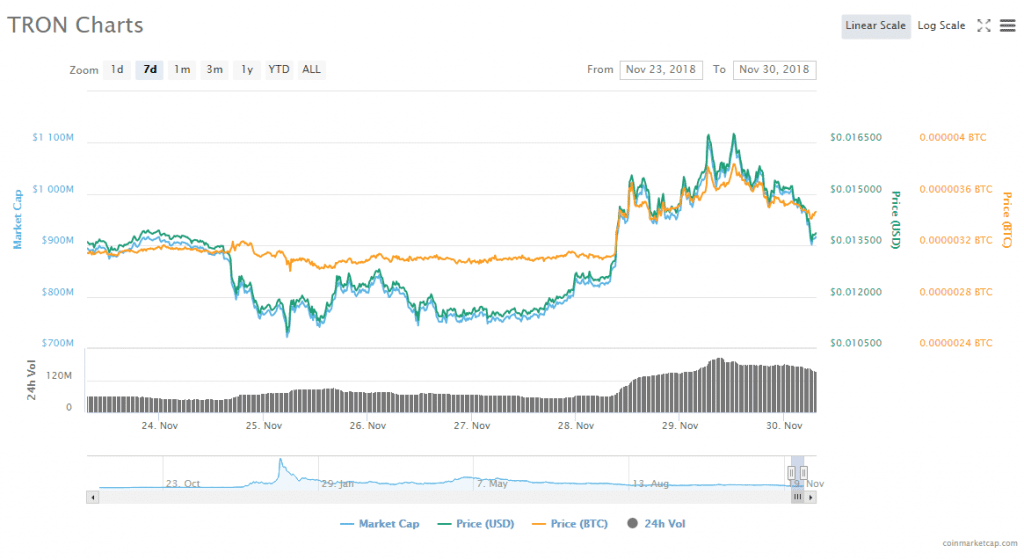Click the navigator scrollbar thumb grip

[x=797, y=497]
